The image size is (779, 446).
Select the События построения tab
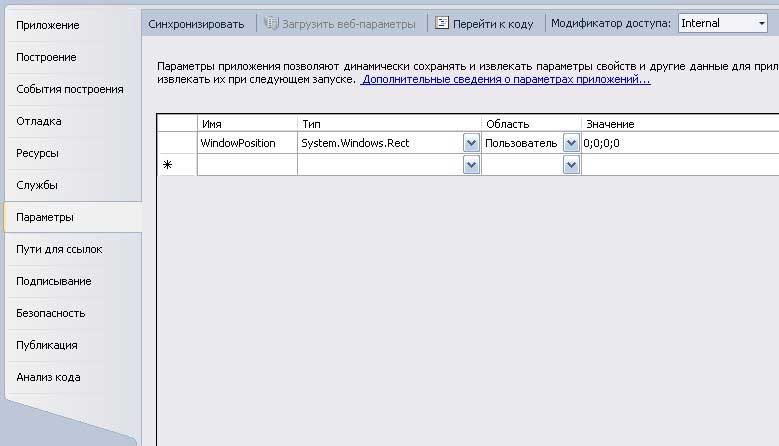click(70, 89)
